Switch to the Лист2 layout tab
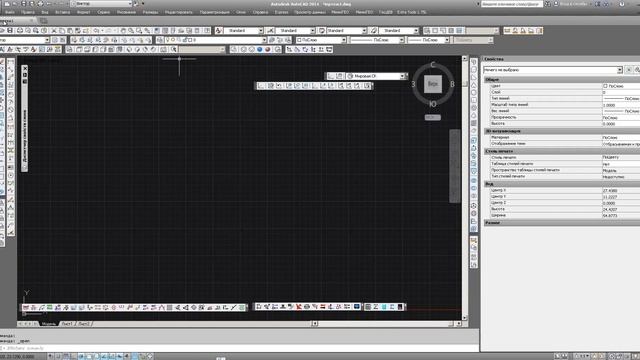 tap(84, 324)
